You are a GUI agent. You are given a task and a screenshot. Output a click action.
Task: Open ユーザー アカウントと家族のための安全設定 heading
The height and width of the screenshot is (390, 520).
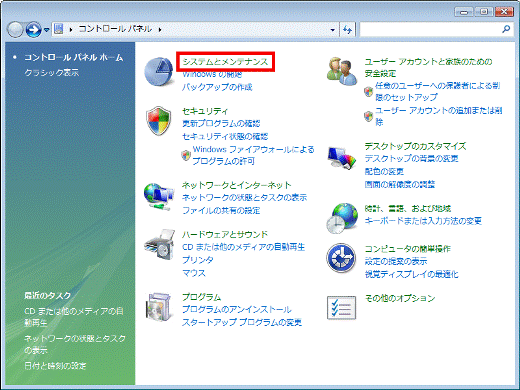pyautogui.click(x=428, y=67)
